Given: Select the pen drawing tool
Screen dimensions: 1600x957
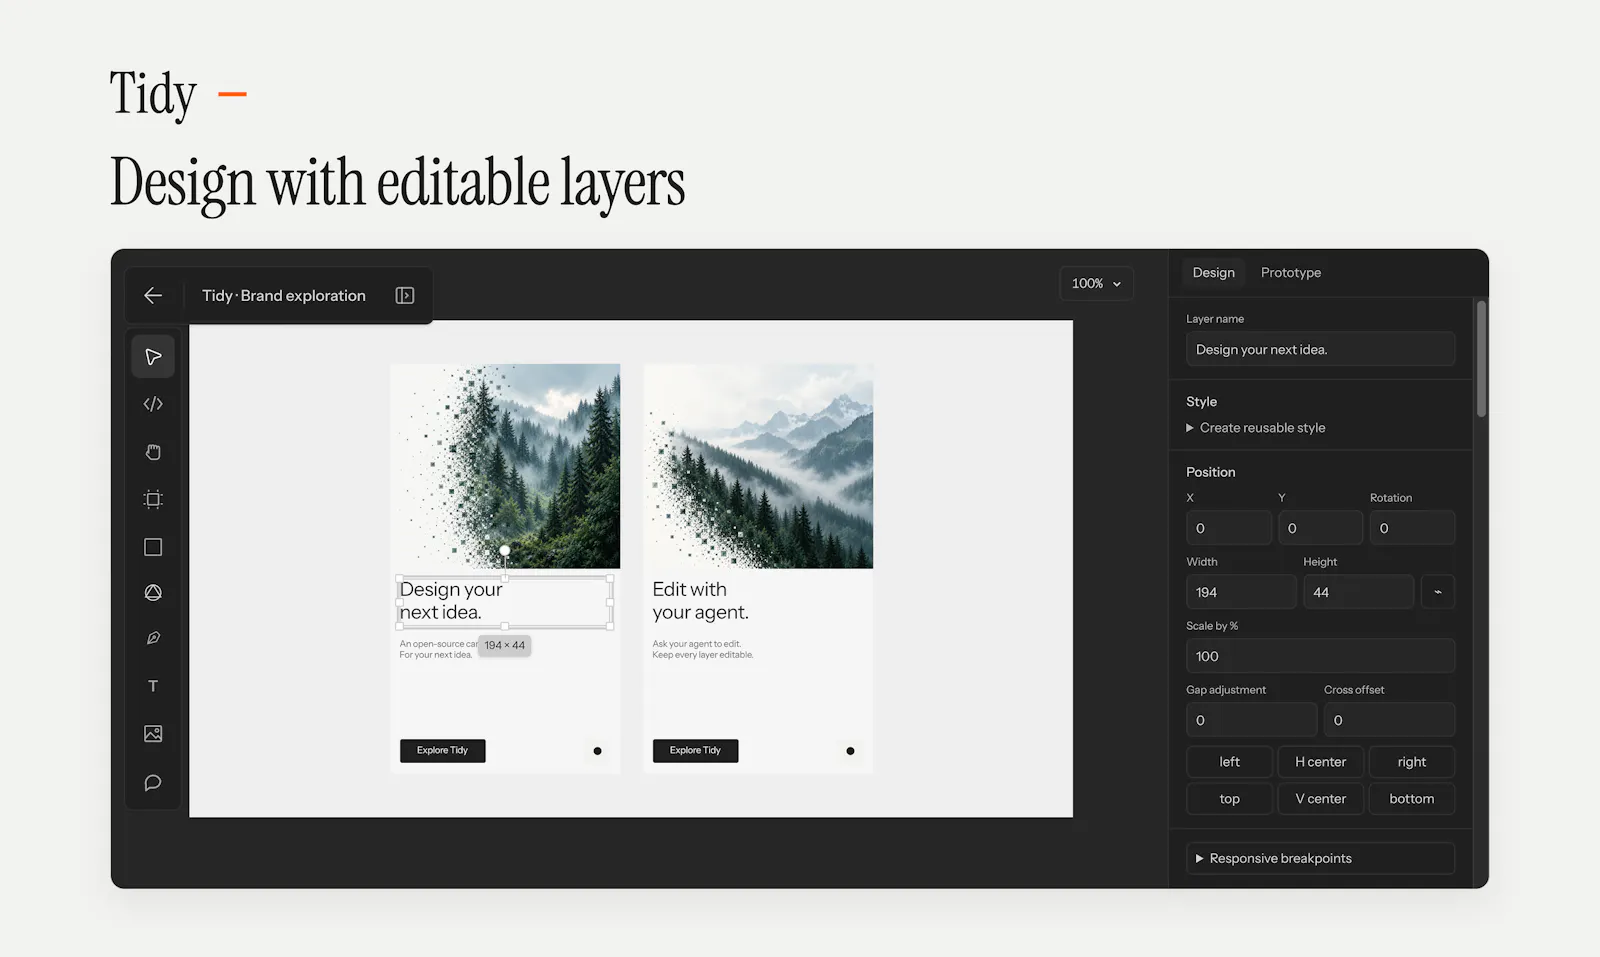Looking at the screenshot, I should tap(153, 638).
